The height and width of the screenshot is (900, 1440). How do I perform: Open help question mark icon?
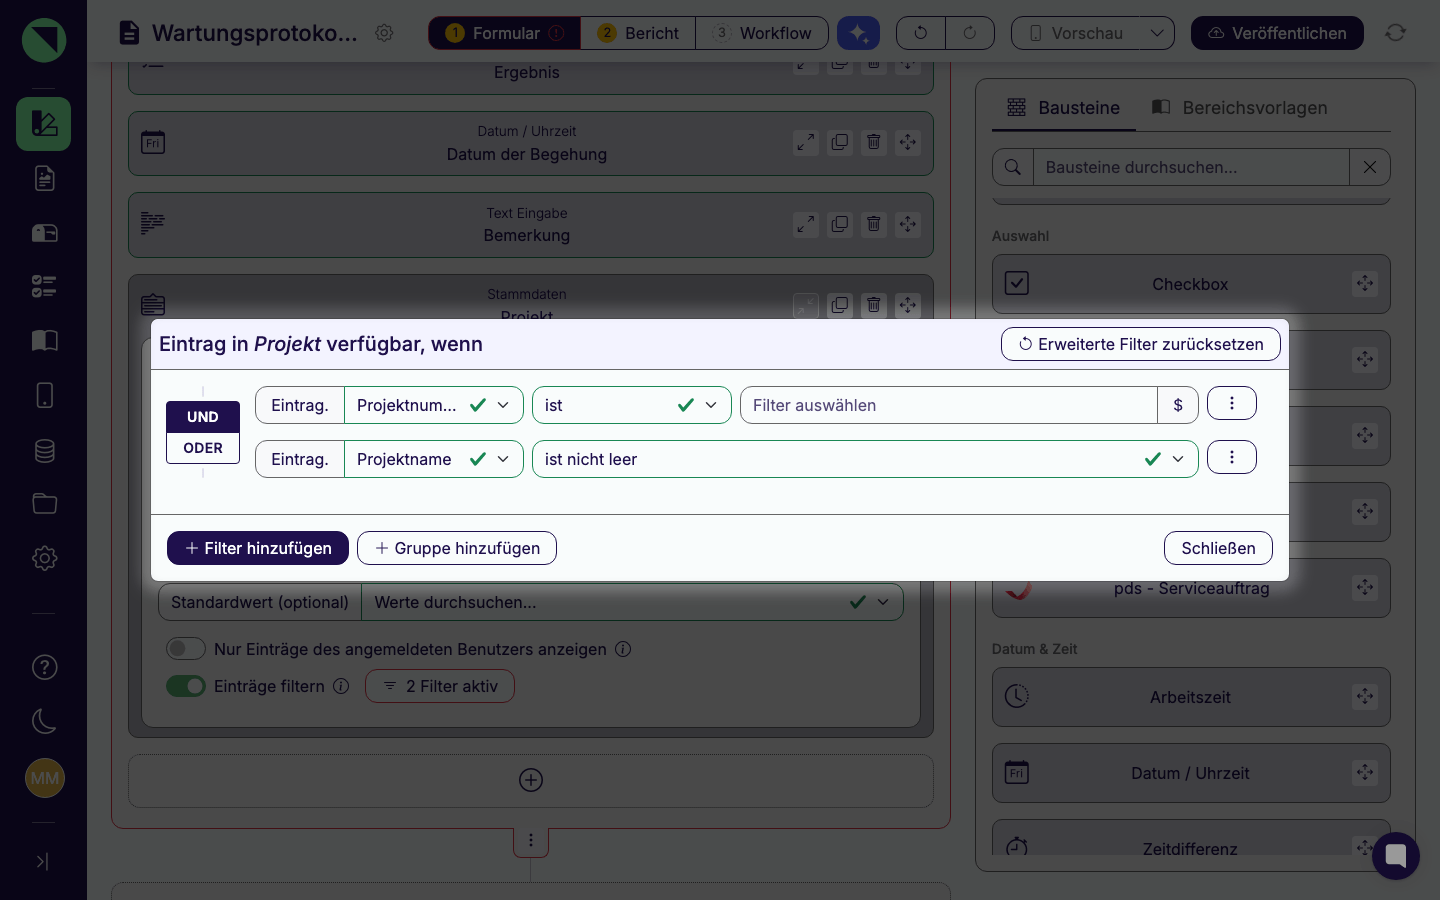(x=44, y=667)
